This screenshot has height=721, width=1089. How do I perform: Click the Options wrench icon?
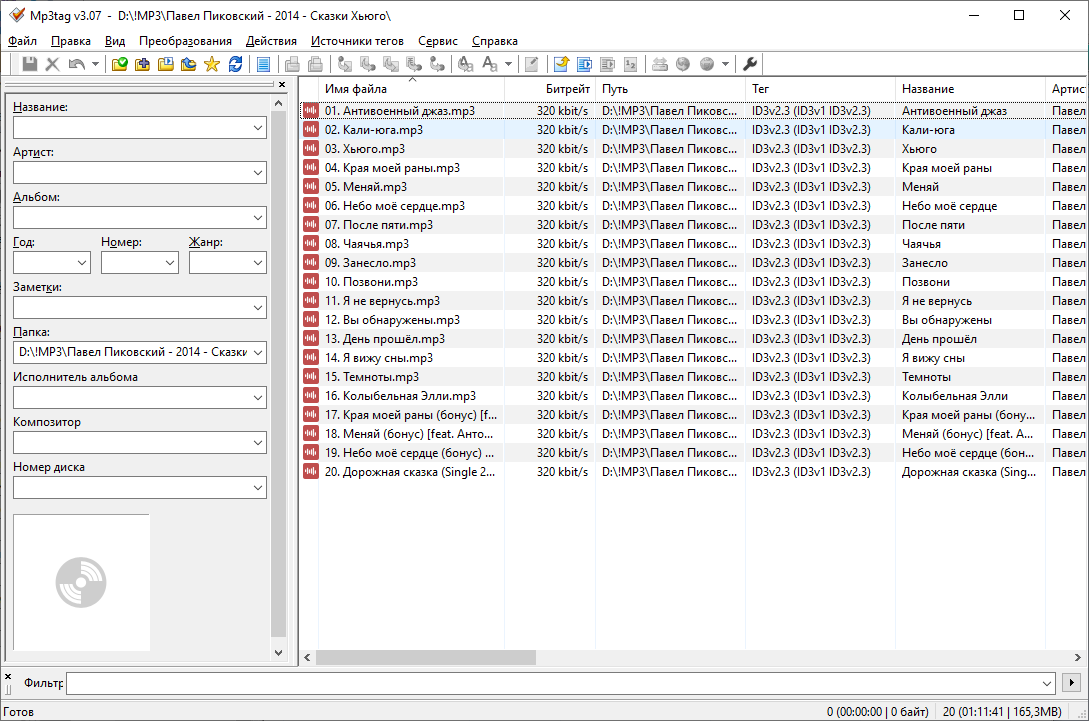pos(749,64)
